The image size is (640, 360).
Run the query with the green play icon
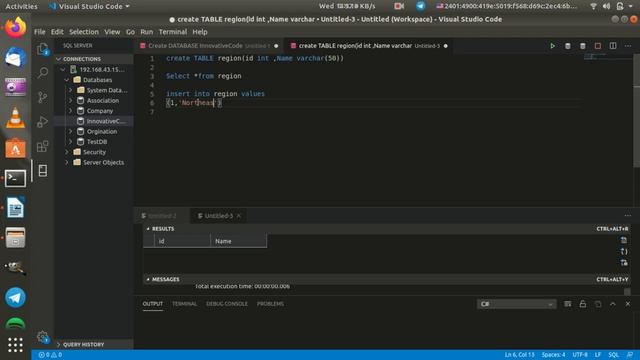552,46
